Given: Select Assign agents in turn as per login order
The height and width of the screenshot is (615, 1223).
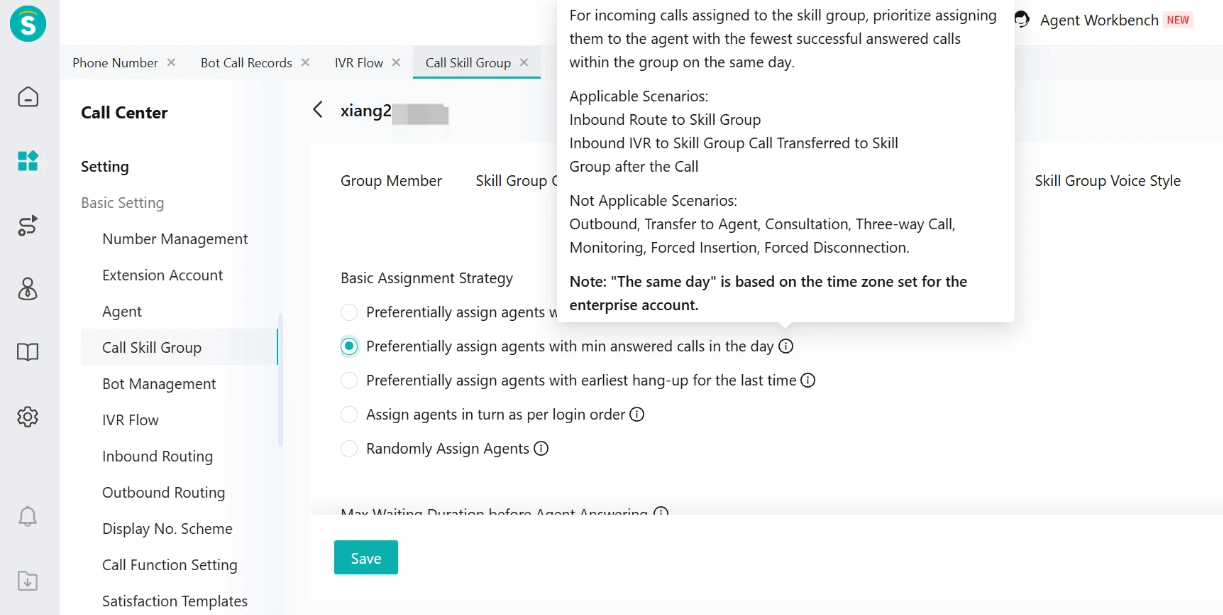Looking at the screenshot, I should click(349, 414).
